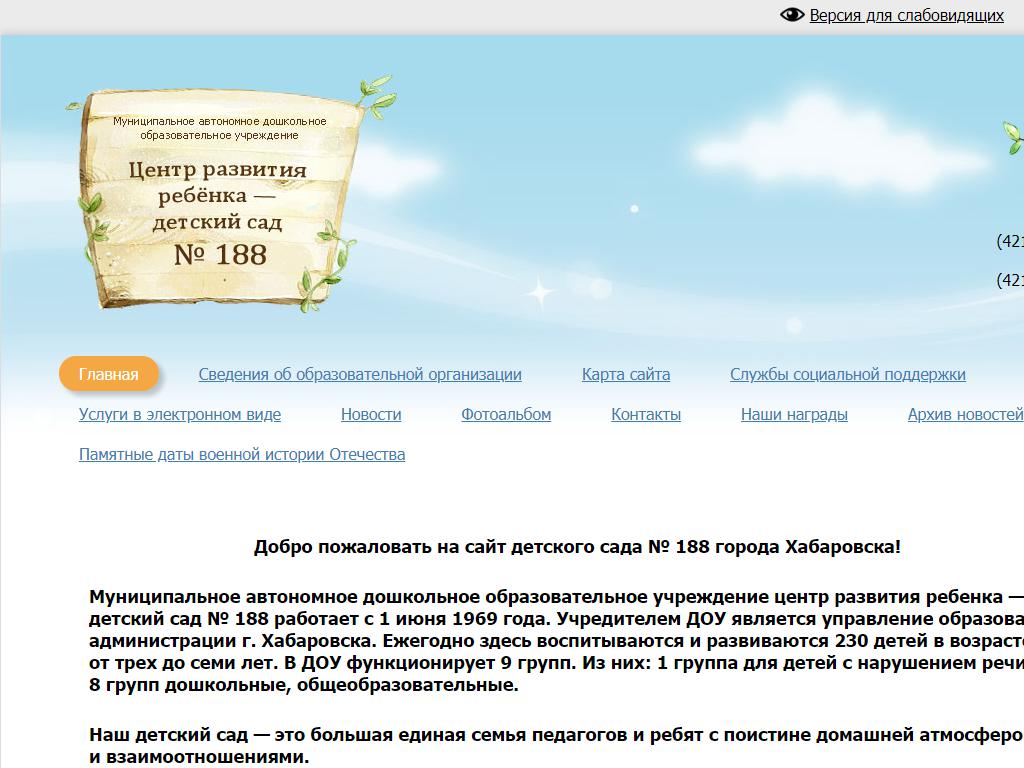1024x768 pixels.
Task: Click the eye icon for visually impaired version
Action: click(792, 15)
